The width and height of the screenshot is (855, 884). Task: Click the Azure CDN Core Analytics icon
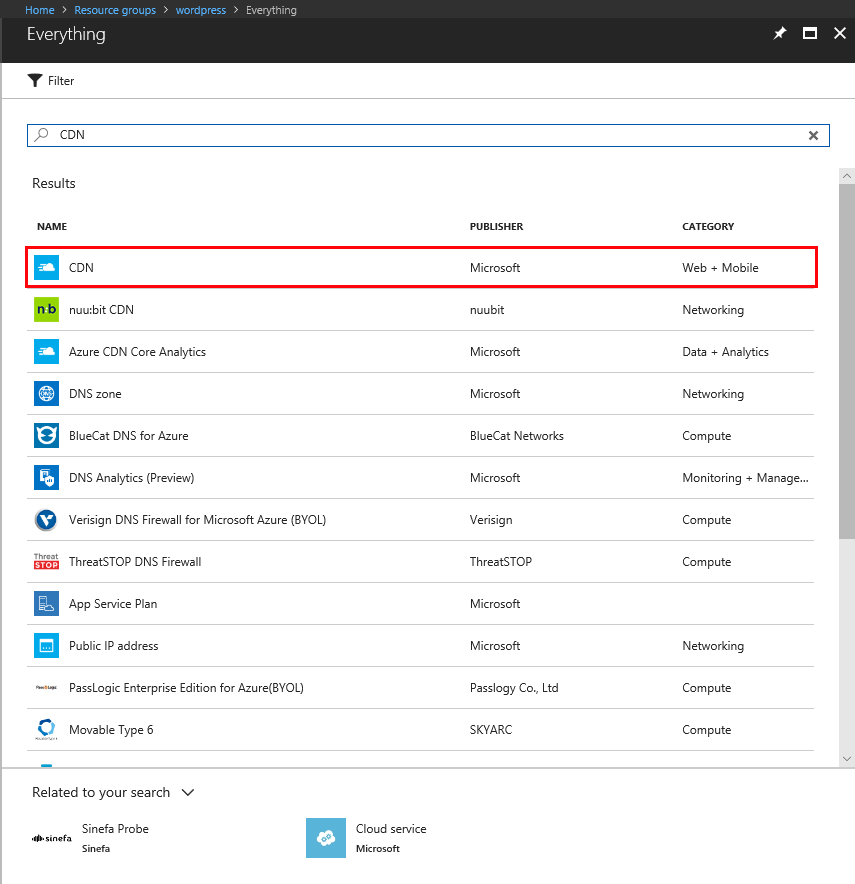46,351
